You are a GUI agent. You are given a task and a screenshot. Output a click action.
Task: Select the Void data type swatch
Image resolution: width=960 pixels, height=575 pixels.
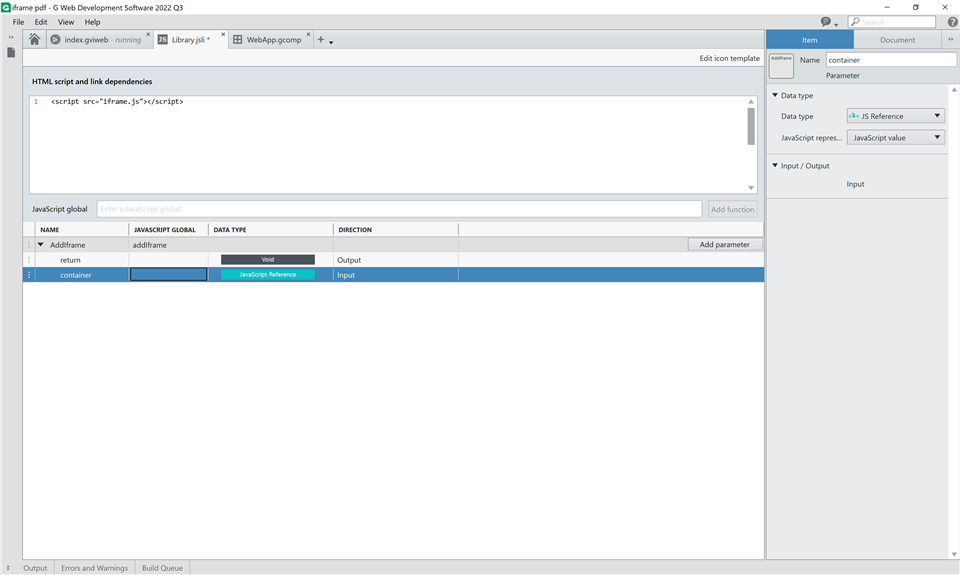coord(268,260)
